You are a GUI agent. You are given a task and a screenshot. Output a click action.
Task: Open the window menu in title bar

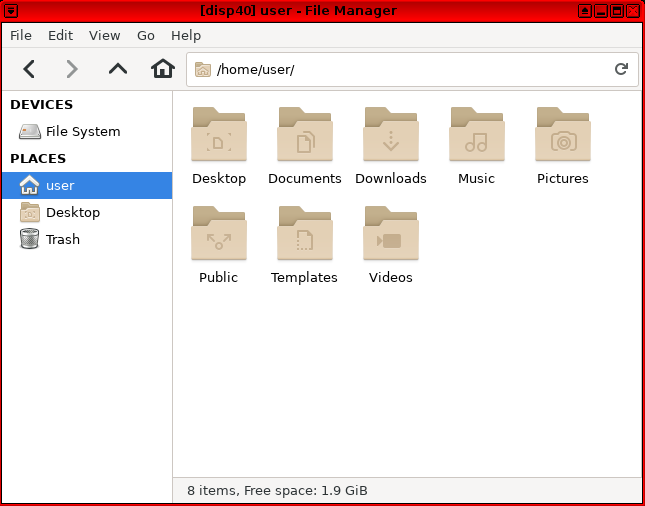(10, 10)
